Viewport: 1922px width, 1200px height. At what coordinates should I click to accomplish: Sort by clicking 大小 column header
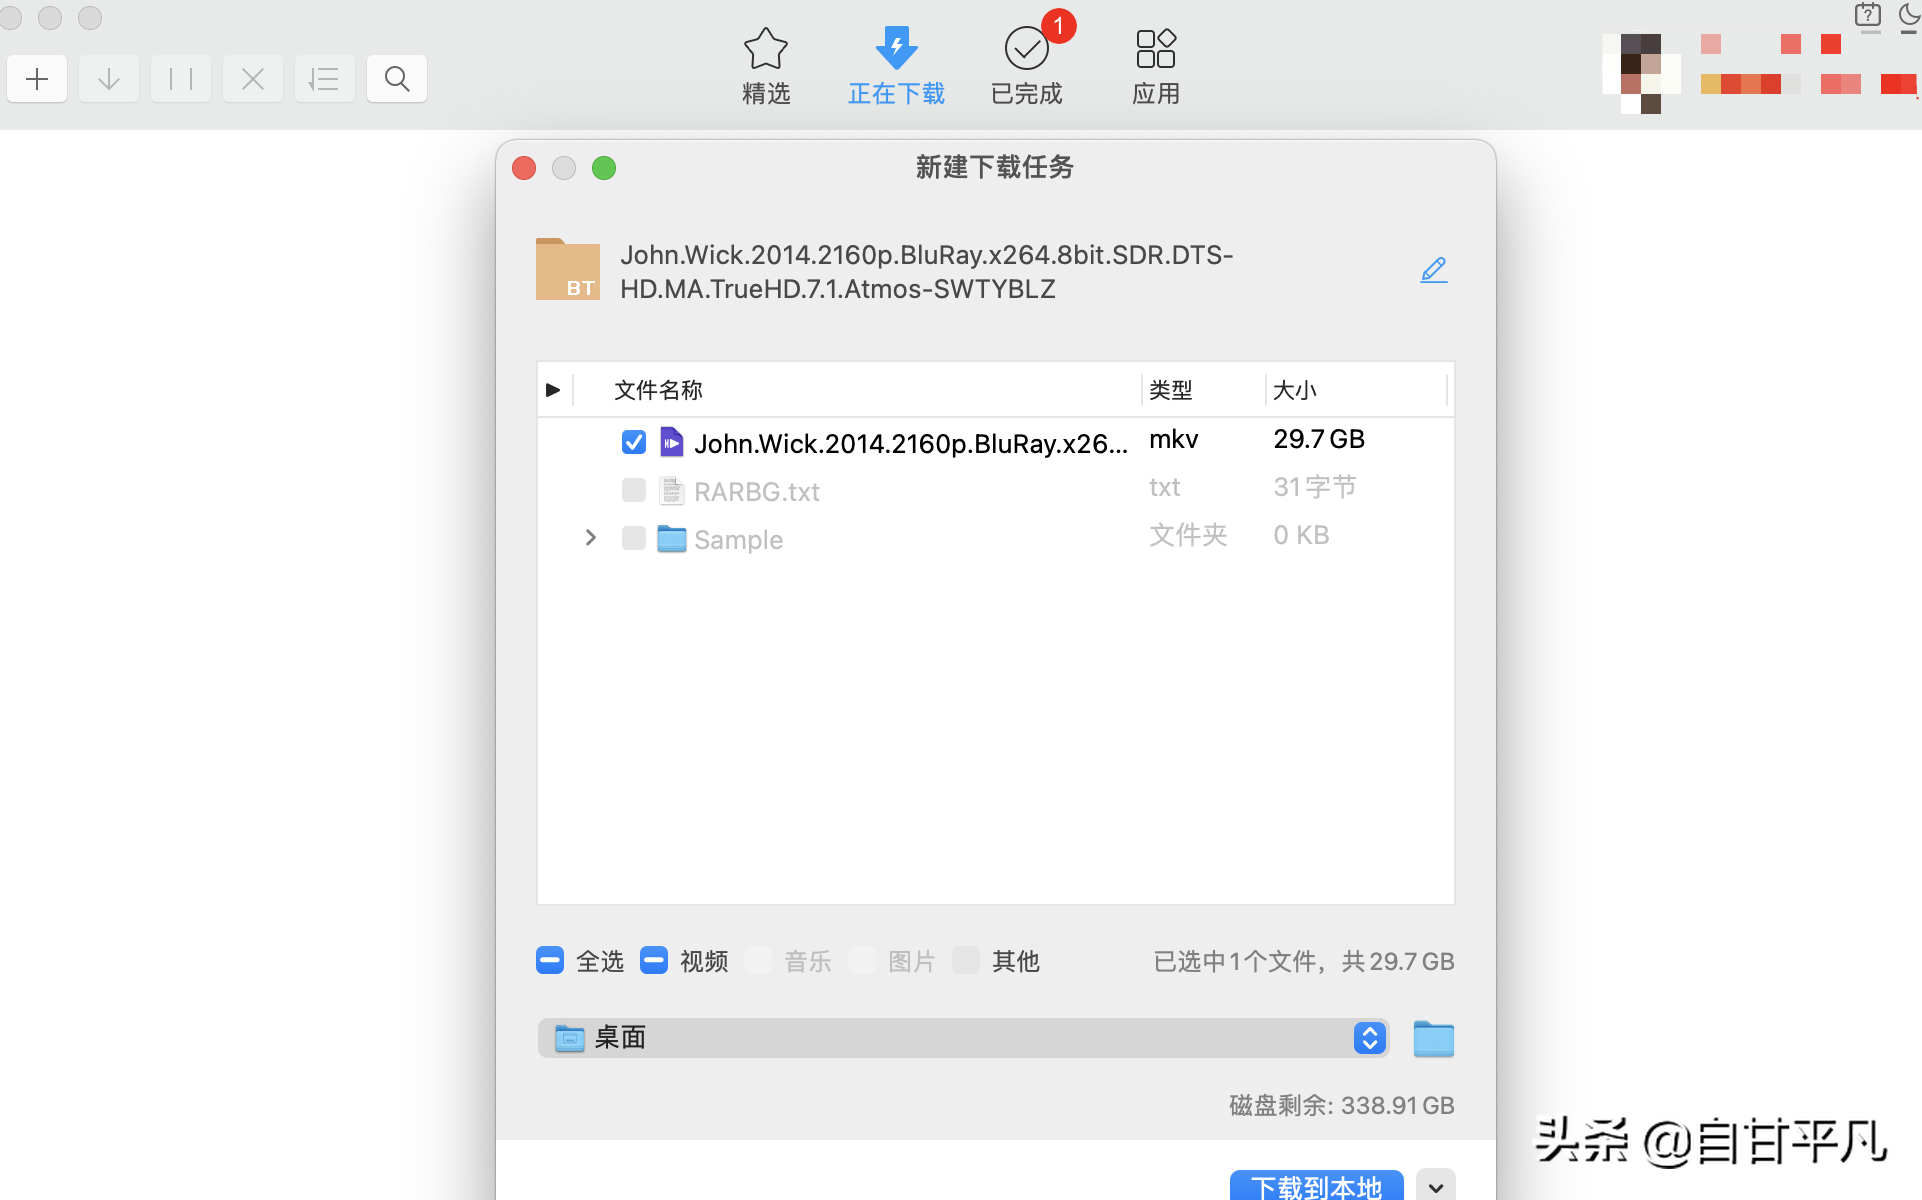[1294, 390]
